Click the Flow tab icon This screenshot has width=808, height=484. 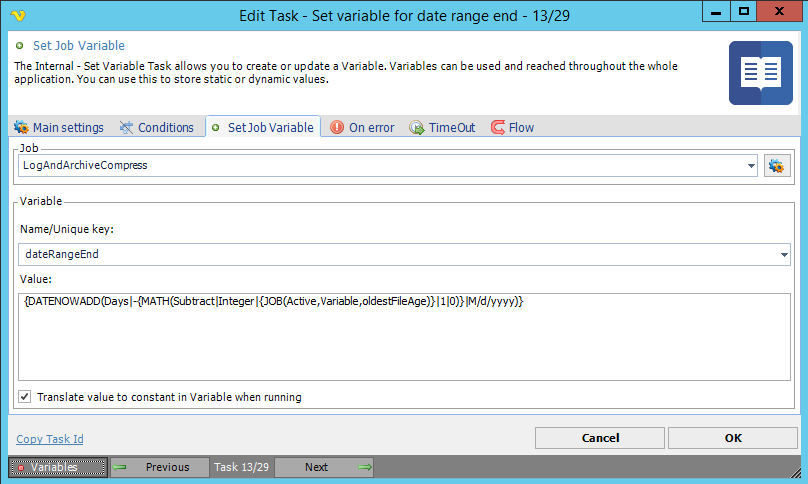tap(498, 128)
